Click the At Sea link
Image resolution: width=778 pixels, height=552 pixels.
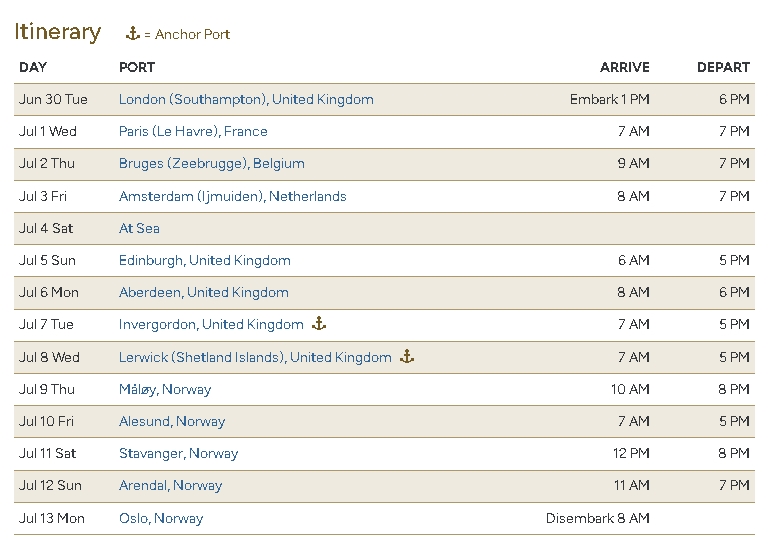(x=139, y=228)
